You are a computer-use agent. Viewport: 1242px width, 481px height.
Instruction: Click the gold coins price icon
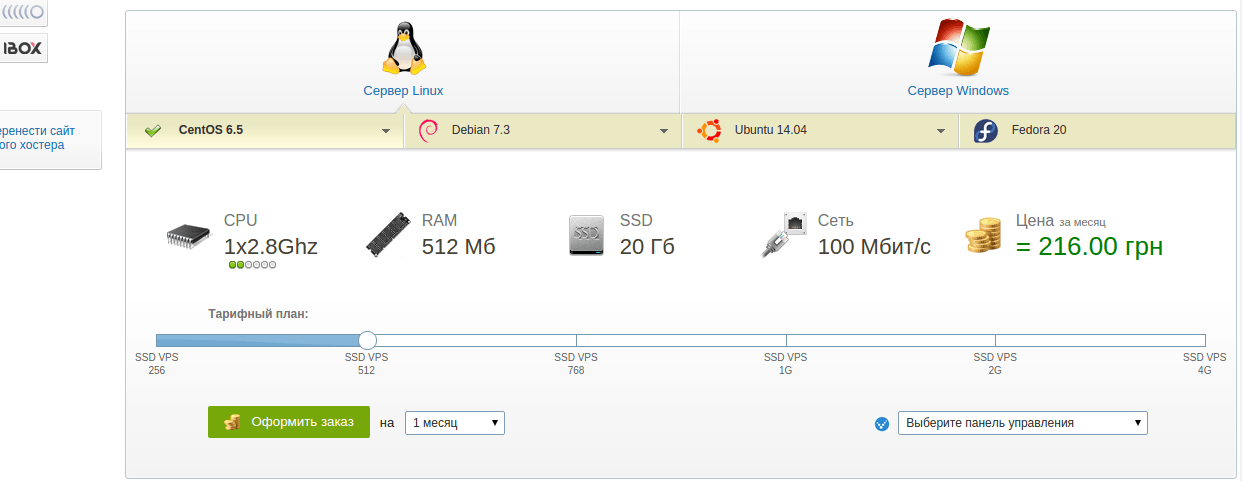[983, 235]
